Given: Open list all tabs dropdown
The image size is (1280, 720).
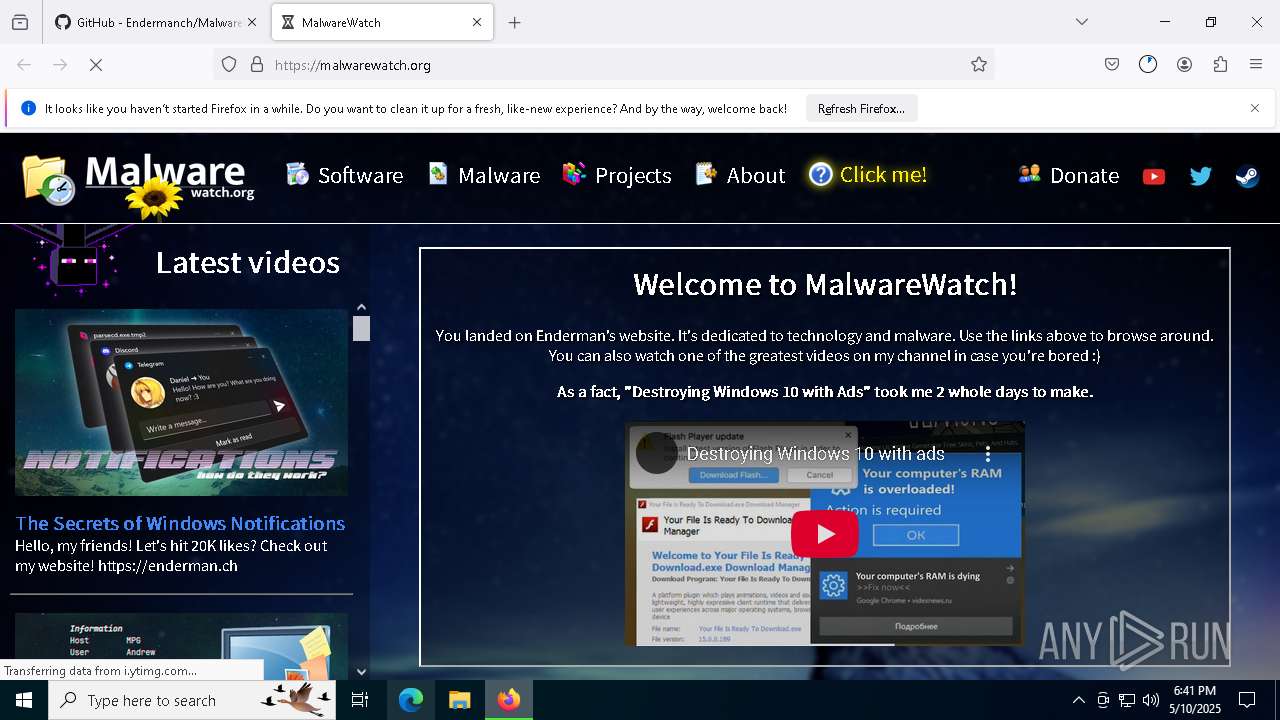Looking at the screenshot, I should (x=1082, y=22).
